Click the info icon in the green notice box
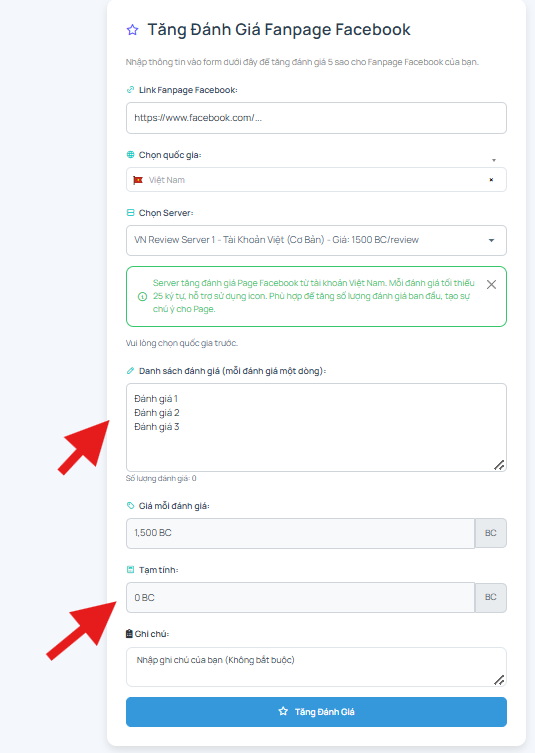The height and width of the screenshot is (753, 535). [x=142, y=296]
